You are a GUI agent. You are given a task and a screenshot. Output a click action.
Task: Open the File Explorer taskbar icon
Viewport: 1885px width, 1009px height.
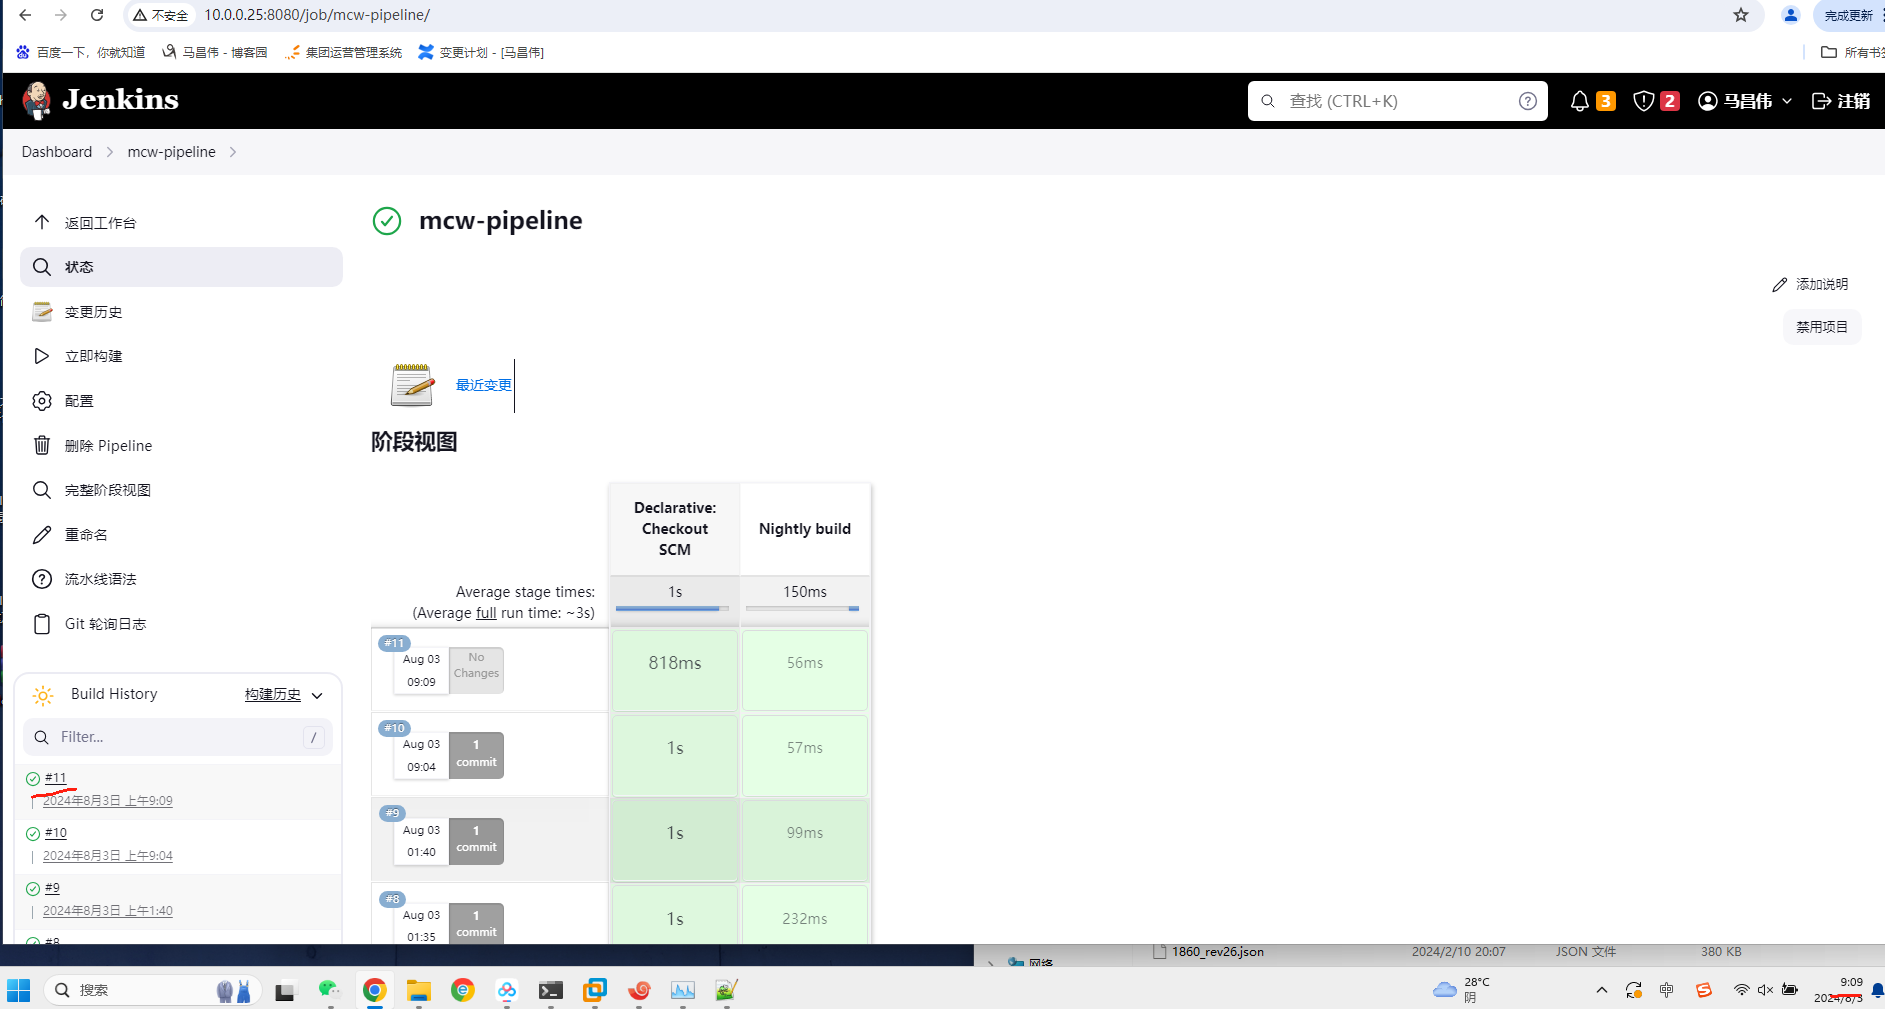(x=419, y=990)
